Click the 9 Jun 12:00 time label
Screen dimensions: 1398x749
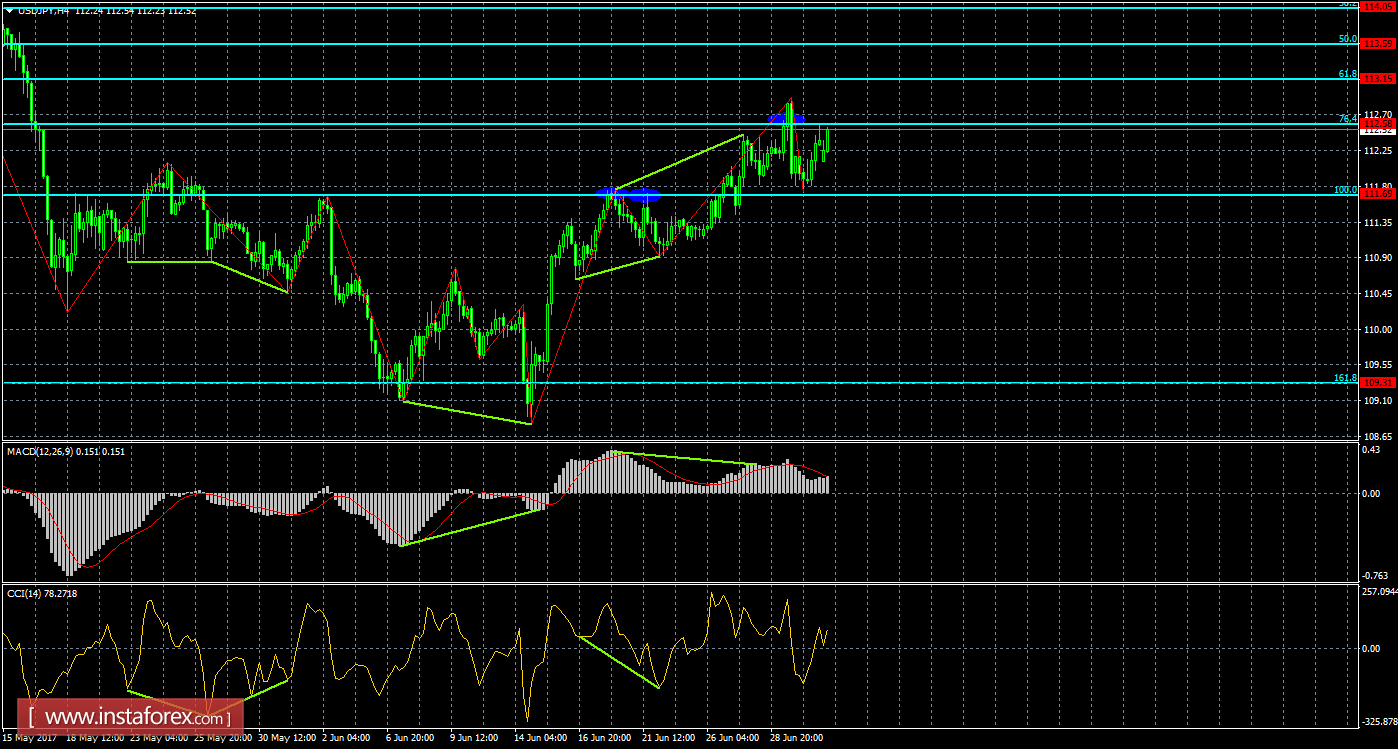click(474, 739)
